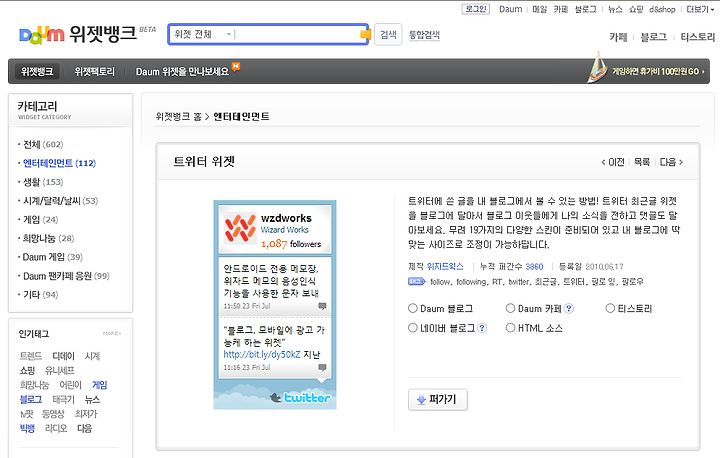This screenshot has width=720, height=458.
Task: Select 엔터테인먼트 (112) category
Action: [x=59, y=163]
